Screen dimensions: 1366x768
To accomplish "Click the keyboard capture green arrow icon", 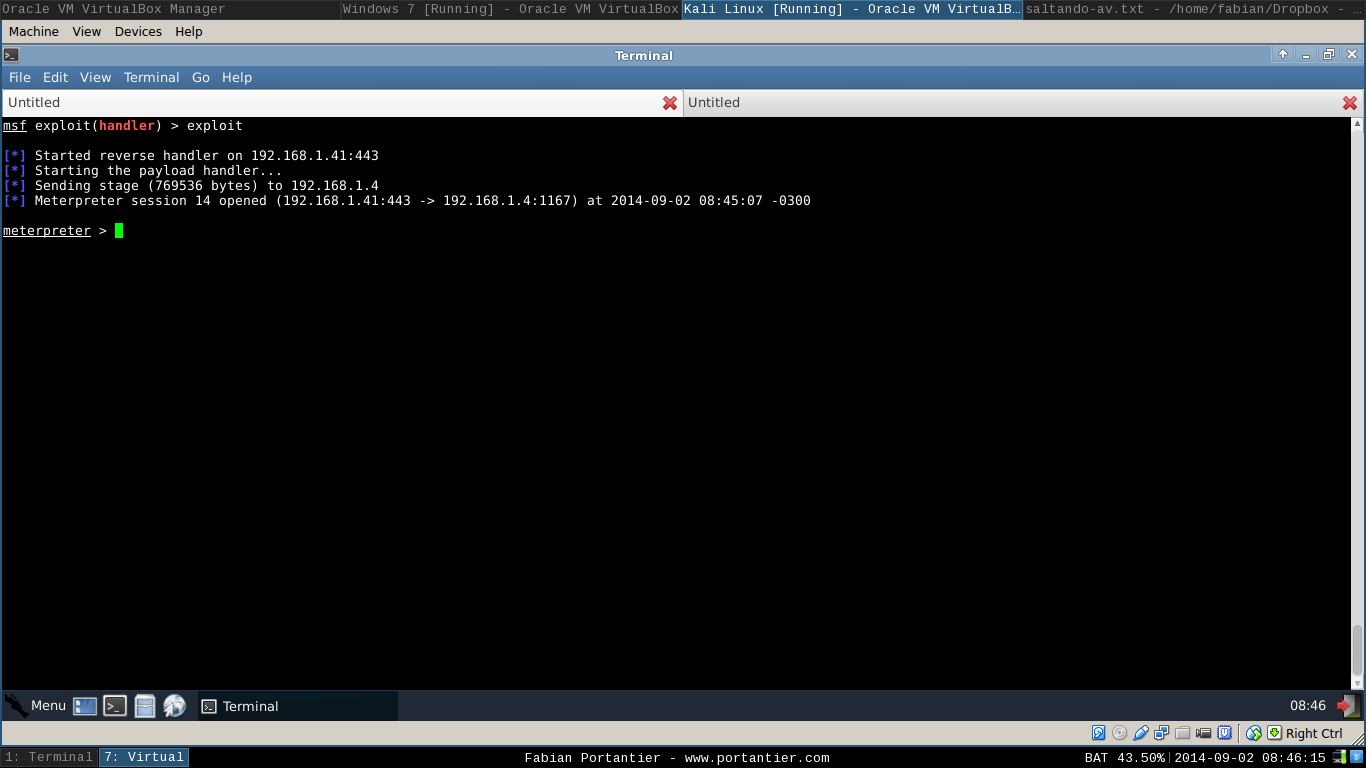I will coord(1274,733).
